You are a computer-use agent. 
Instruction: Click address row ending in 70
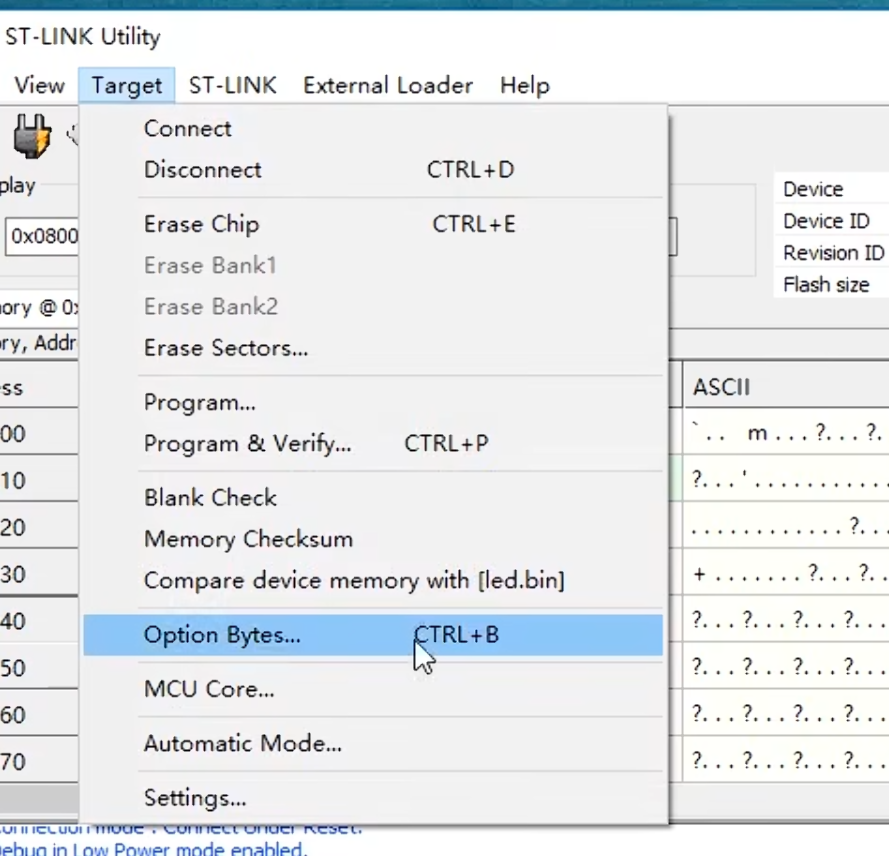point(39,761)
